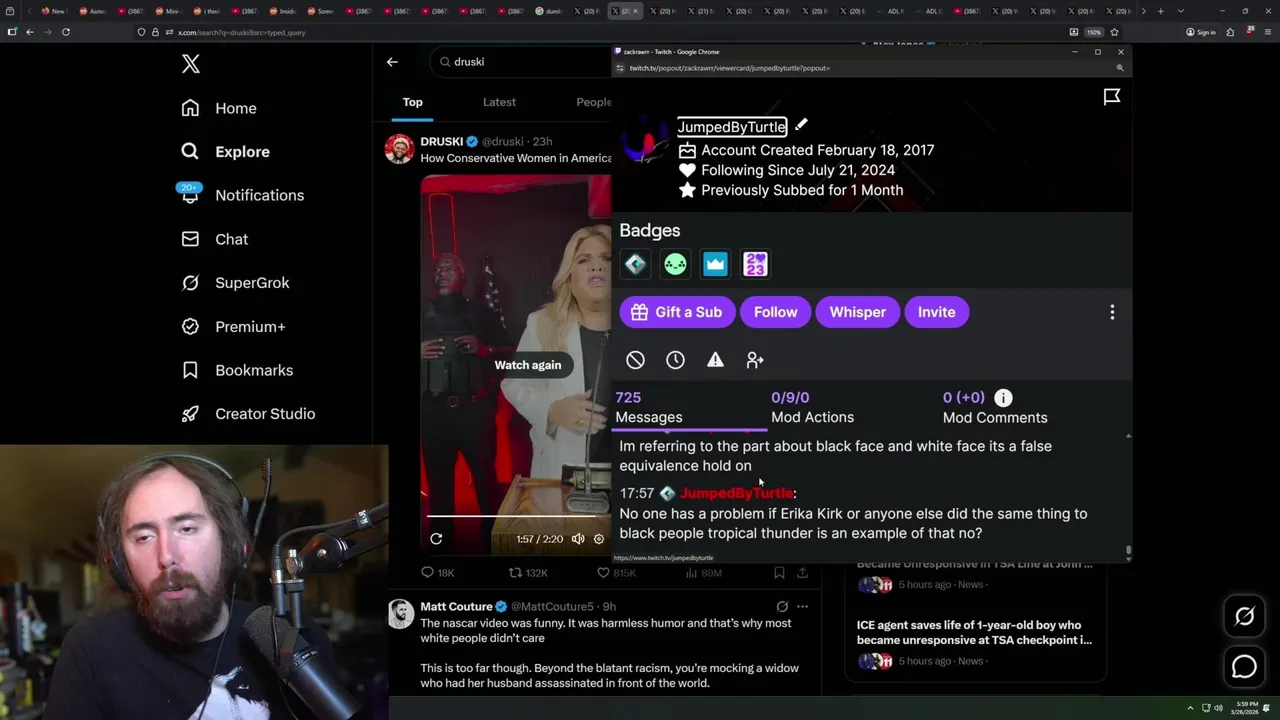Viewport: 1280px width, 720px height.
Task: Click blue crown Prime badge
Action: click(x=715, y=264)
